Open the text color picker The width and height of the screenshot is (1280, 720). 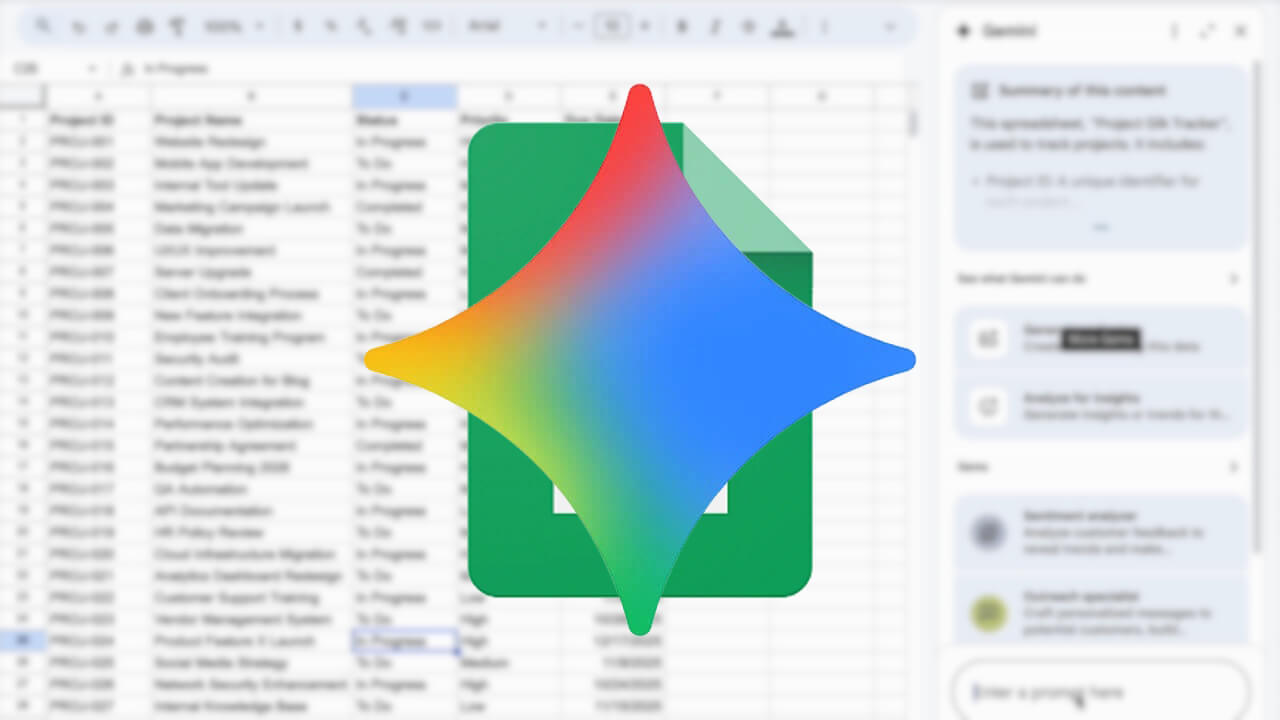click(780, 27)
